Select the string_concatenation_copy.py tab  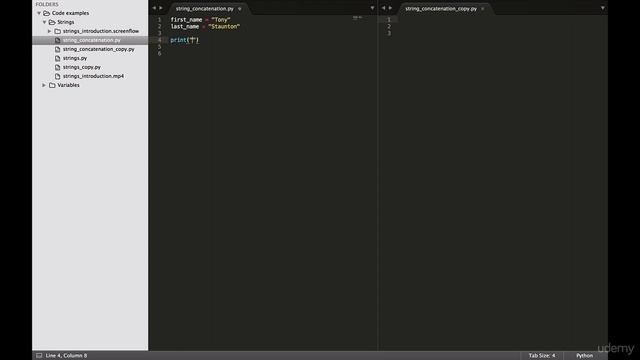(441, 9)
